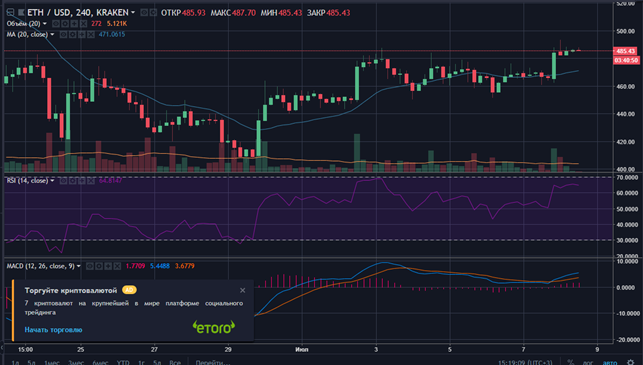
Task: Expand the MACD (12, 26, close, 9) dropdown
Action: click(79, 266)
